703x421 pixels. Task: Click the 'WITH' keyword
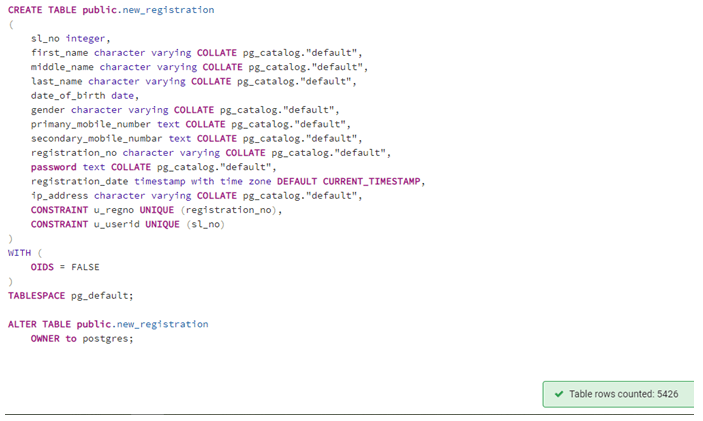(x=19, y=253)
